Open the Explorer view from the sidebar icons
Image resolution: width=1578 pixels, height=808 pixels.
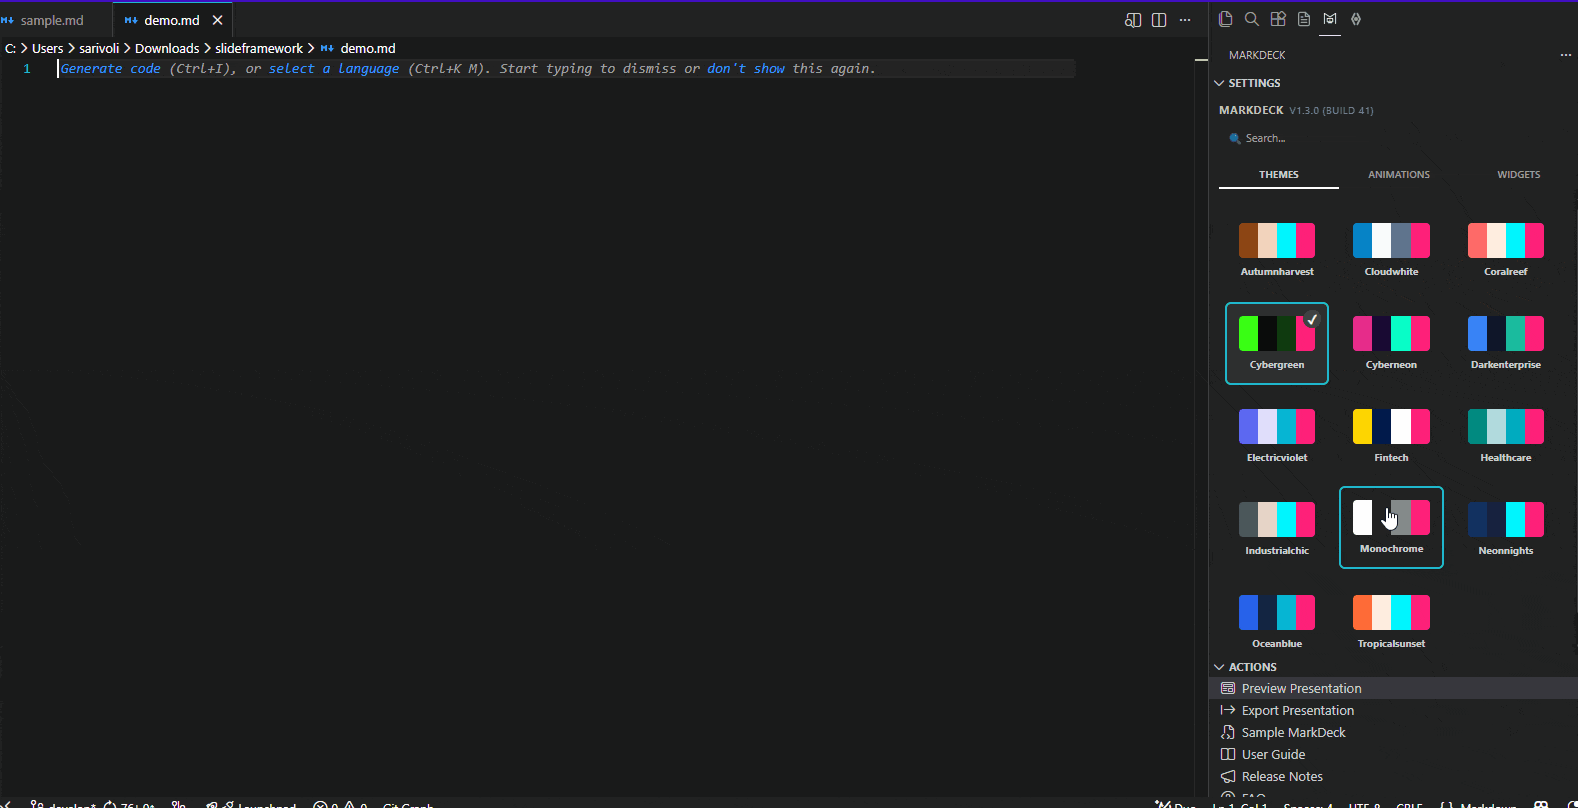1225,19
